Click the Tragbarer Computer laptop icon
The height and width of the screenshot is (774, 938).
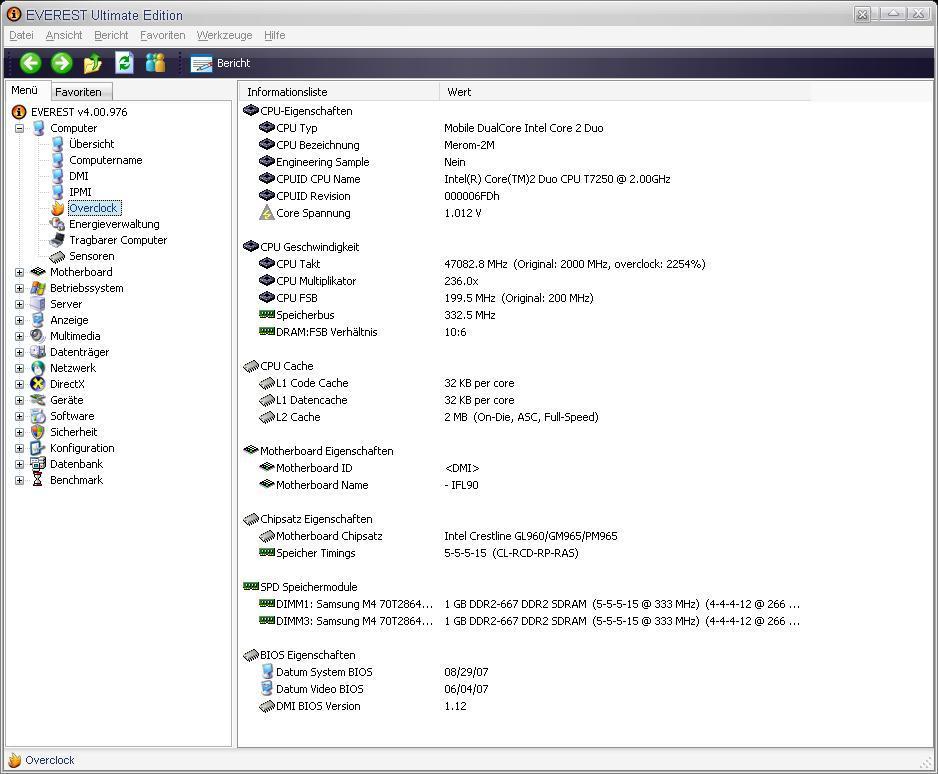click(x=57, y=240)
